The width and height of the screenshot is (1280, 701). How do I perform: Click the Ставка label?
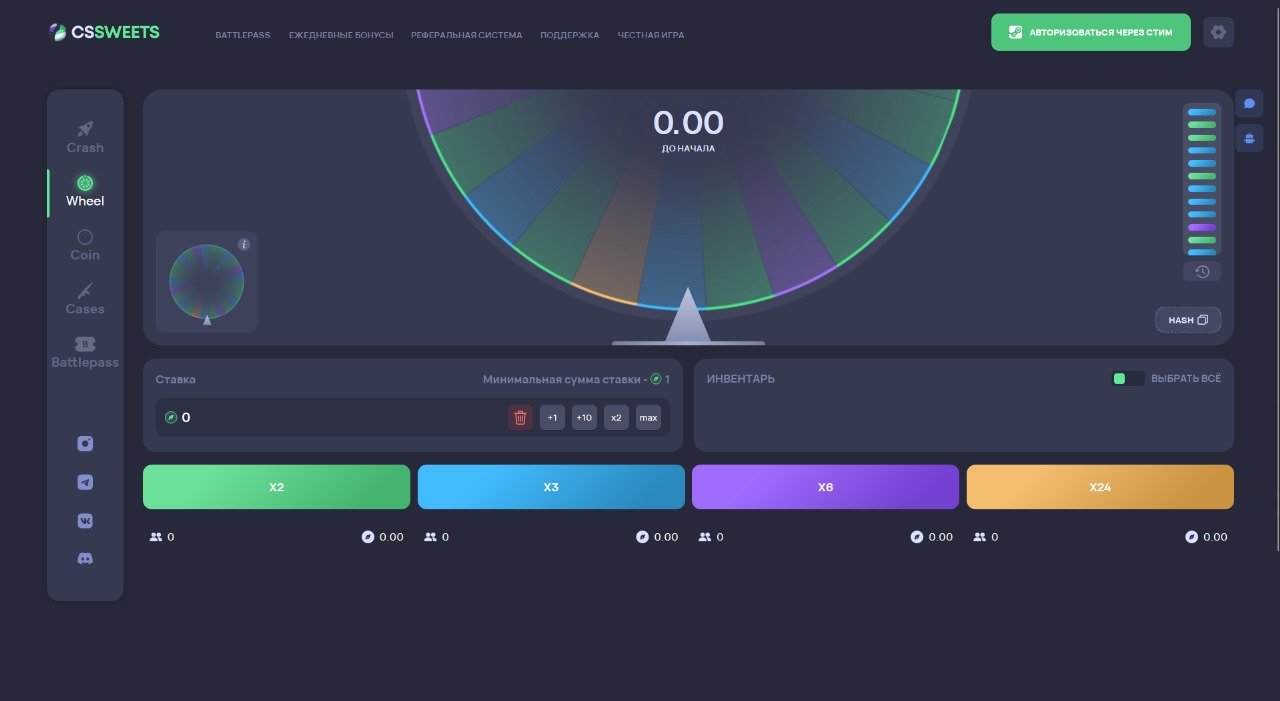pyautogui.click(x=176, y=379)
